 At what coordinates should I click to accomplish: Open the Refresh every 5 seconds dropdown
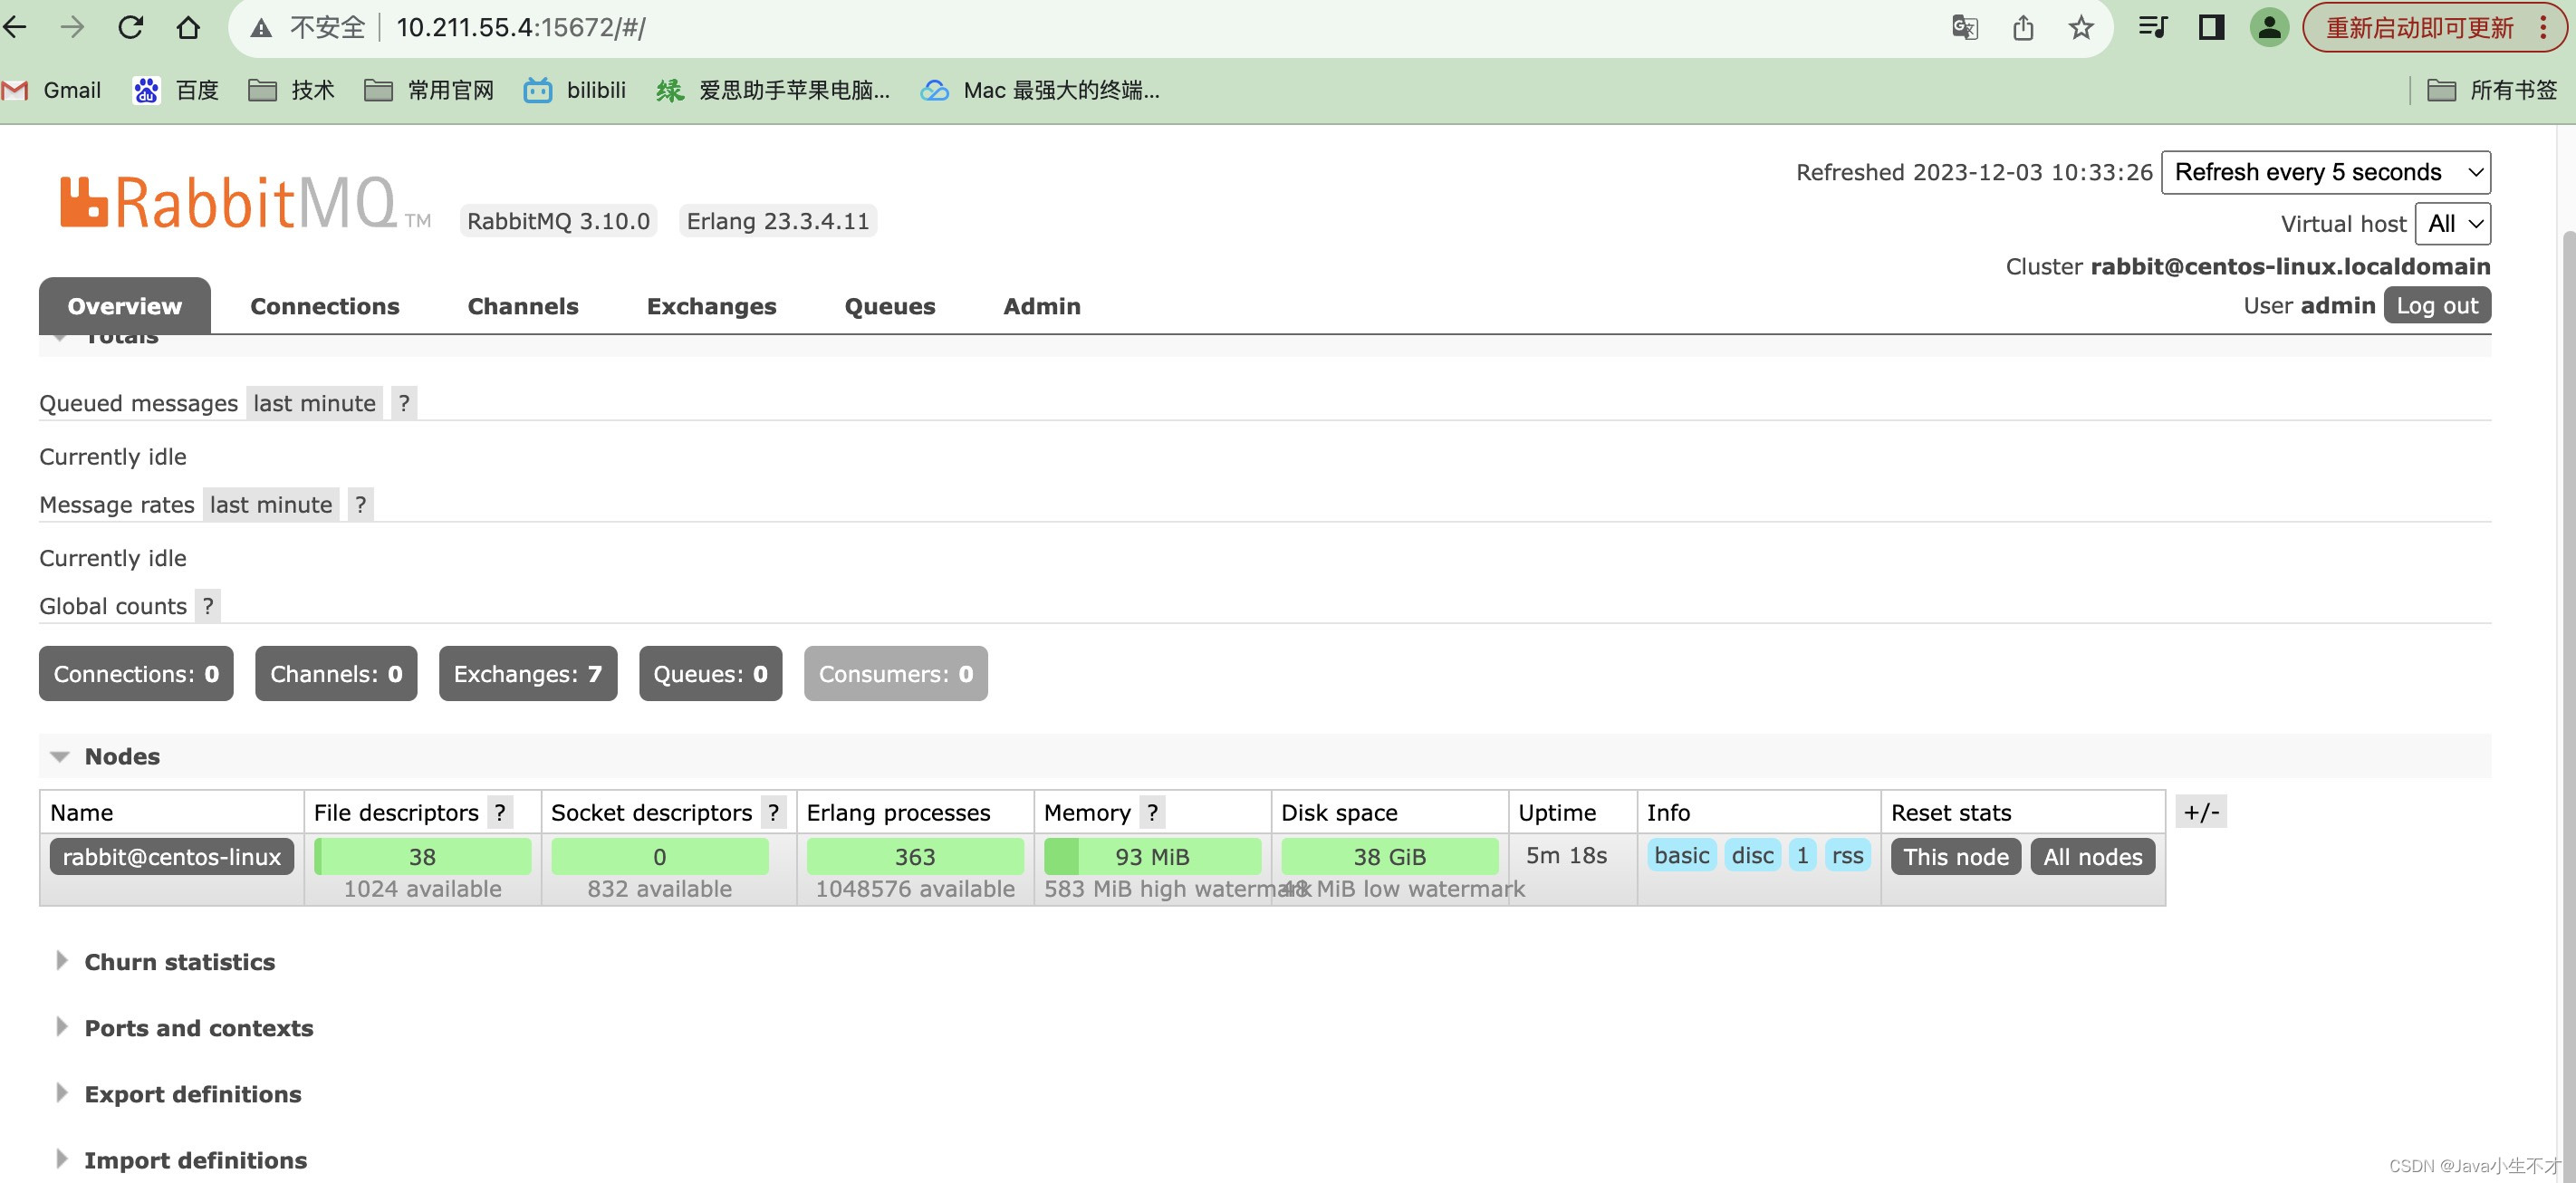click(2325, 172)
